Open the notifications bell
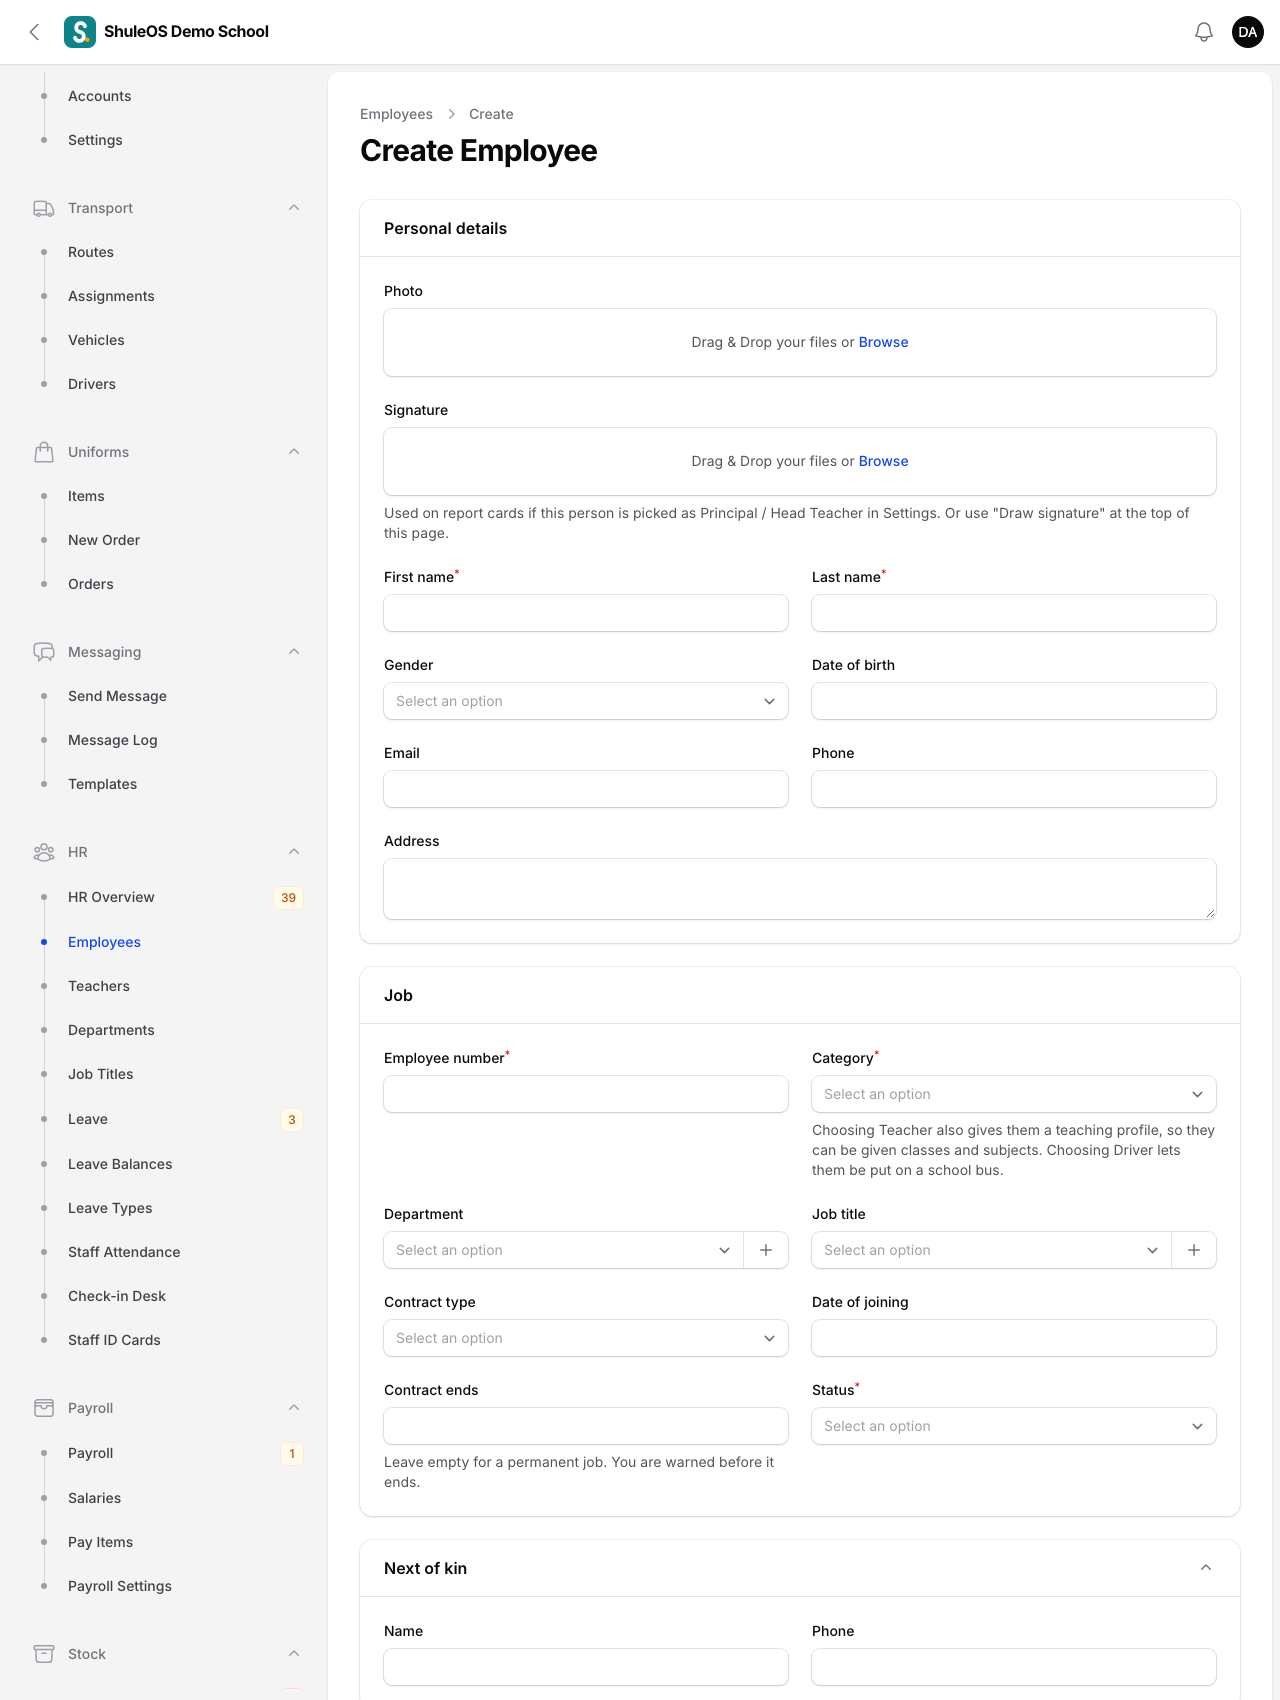 pos(1204,32)
